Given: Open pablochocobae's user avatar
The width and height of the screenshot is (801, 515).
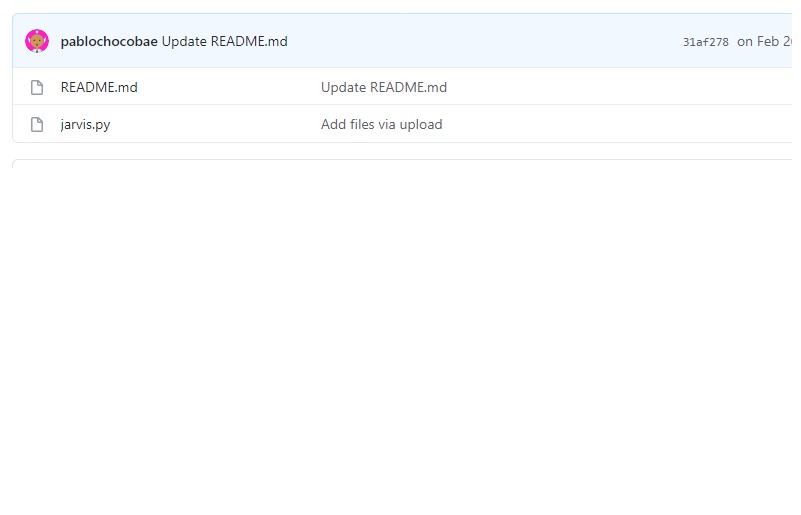Looking at the screenshot, I should click(37, 41).
